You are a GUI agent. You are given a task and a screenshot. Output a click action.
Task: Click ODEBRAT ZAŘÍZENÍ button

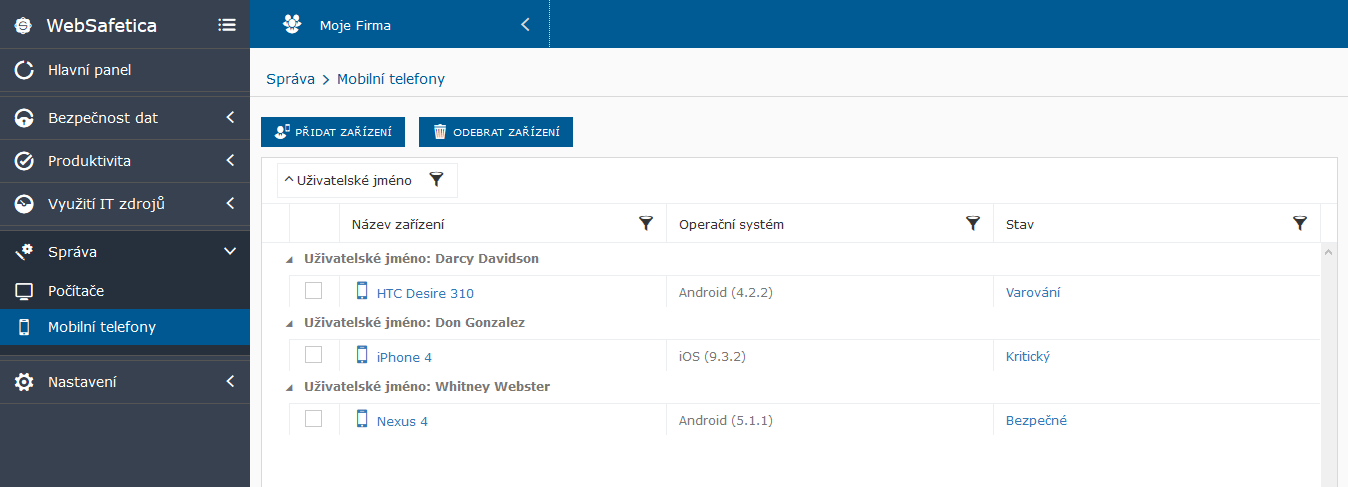[496, 132]
